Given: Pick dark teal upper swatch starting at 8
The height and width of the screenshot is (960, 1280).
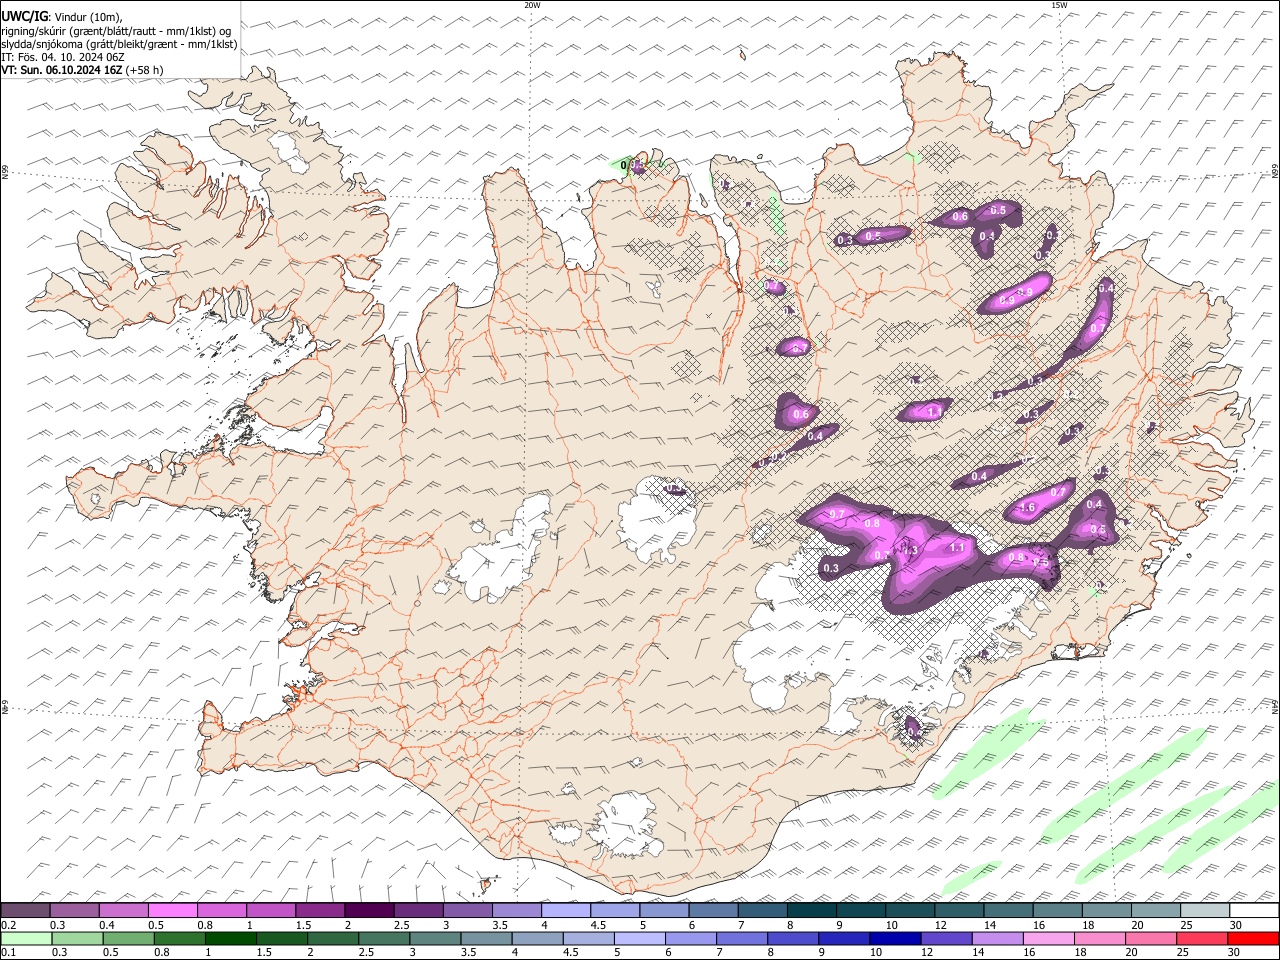Looking at the screenshot, I should pyautogui.click(x=812, y=910).
